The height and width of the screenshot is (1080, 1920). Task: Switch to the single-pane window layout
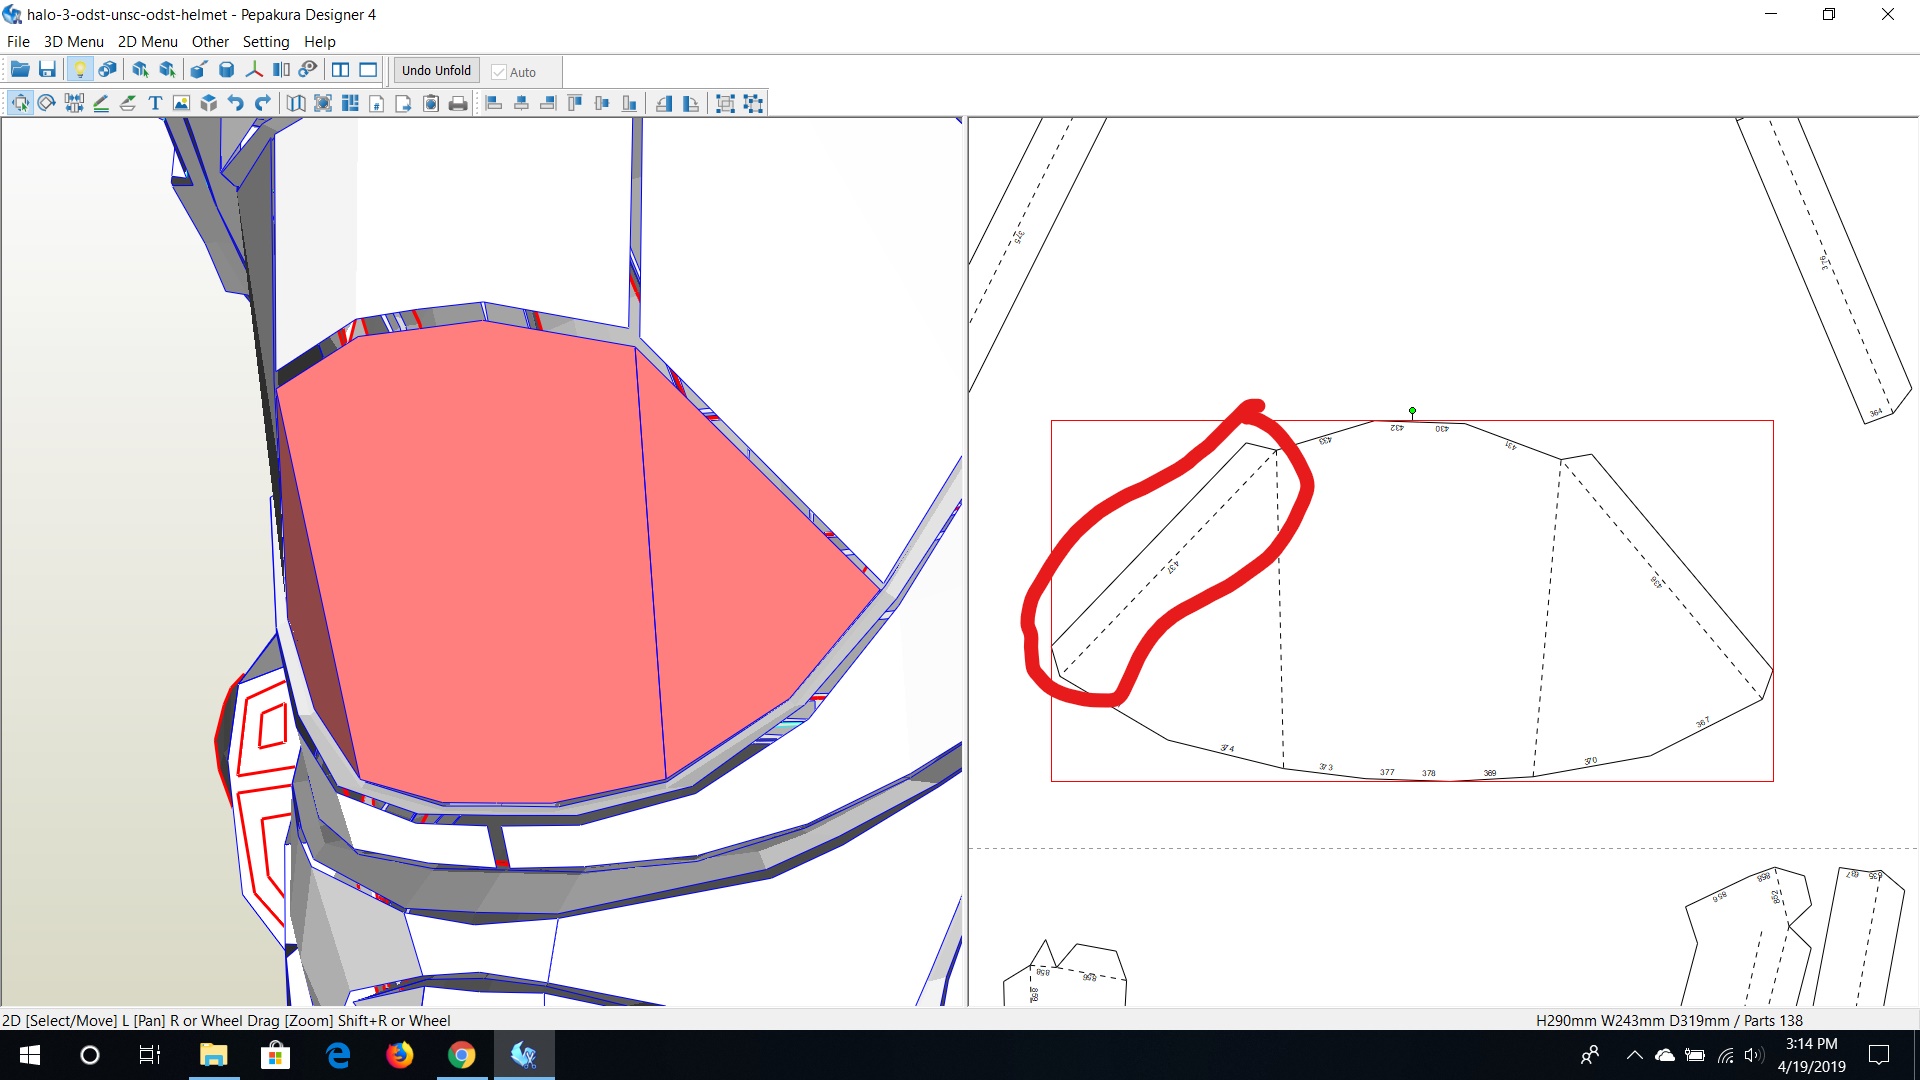368,70
